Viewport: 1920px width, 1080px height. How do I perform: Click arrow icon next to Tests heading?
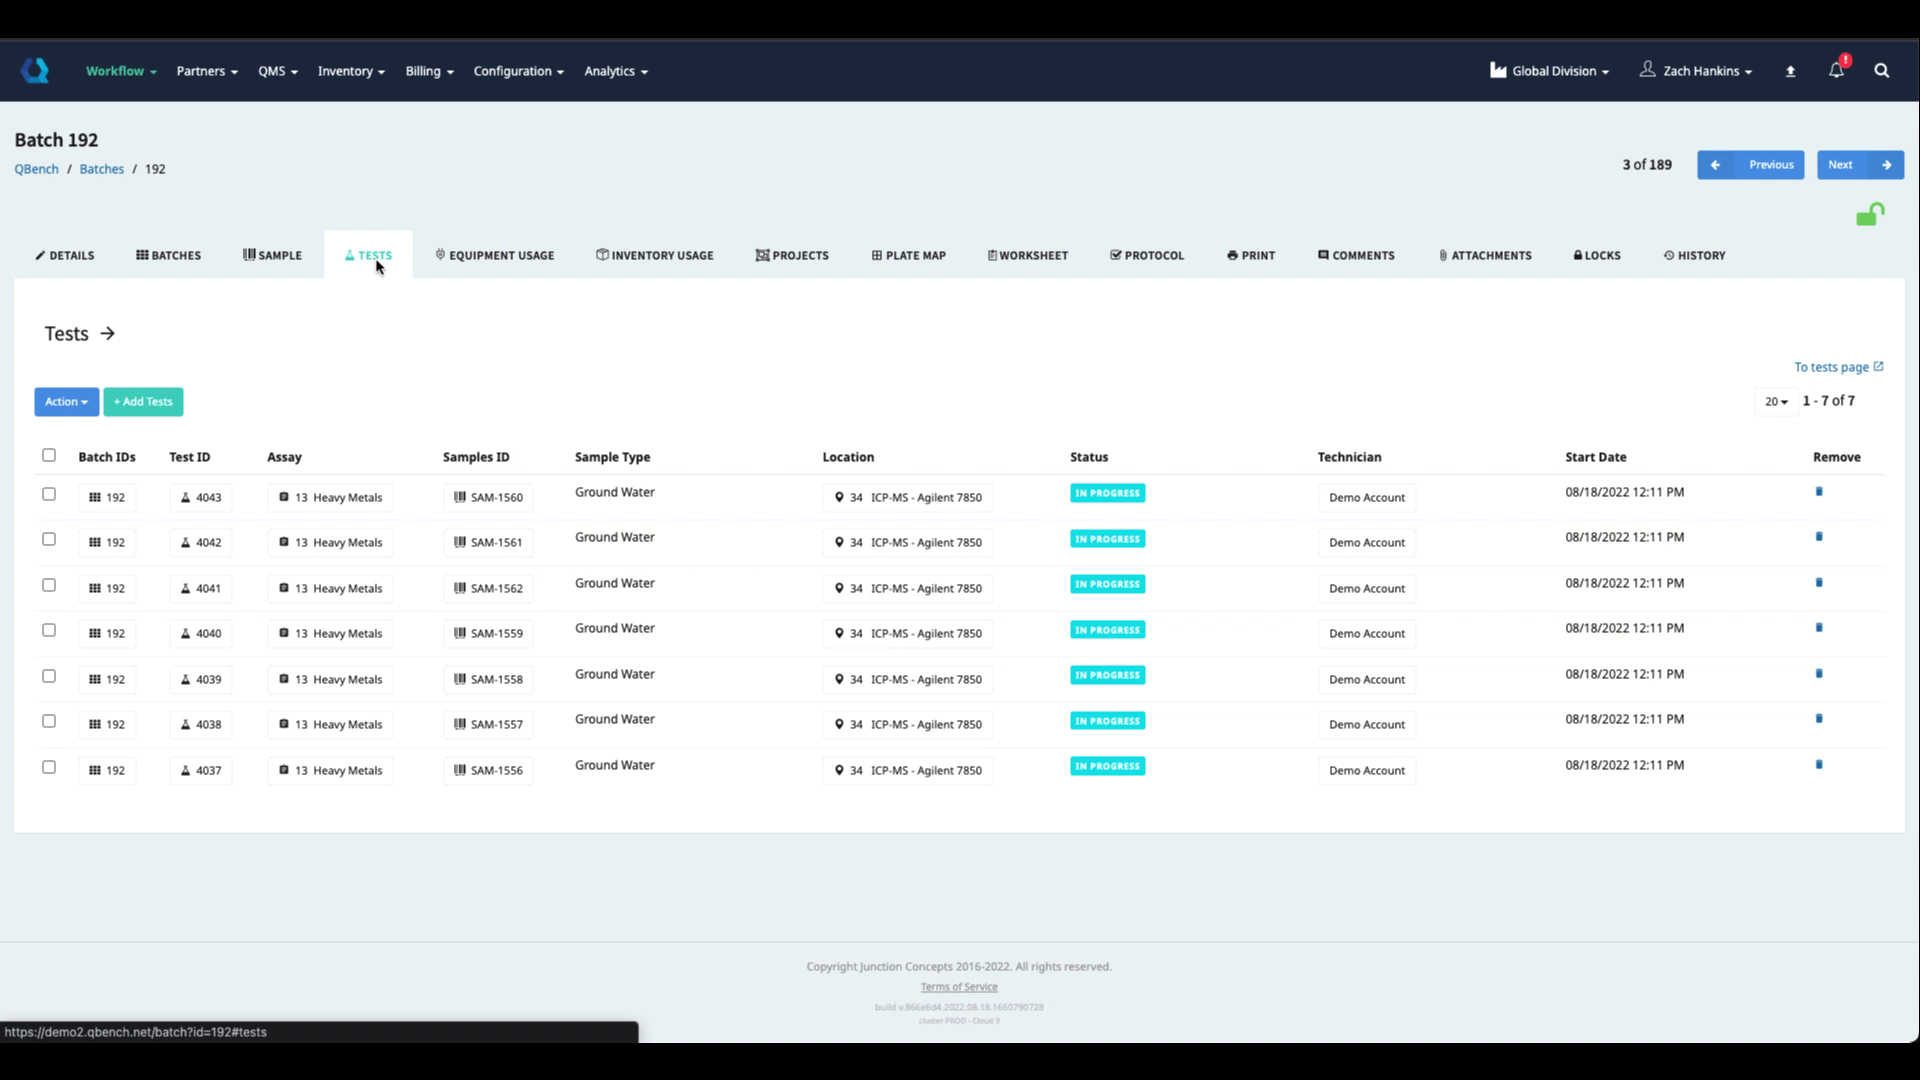(x=108, y=334)
